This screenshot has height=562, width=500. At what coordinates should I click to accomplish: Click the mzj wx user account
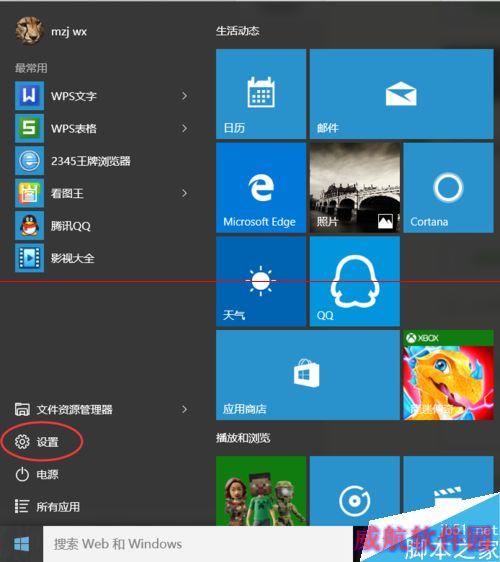51,31
